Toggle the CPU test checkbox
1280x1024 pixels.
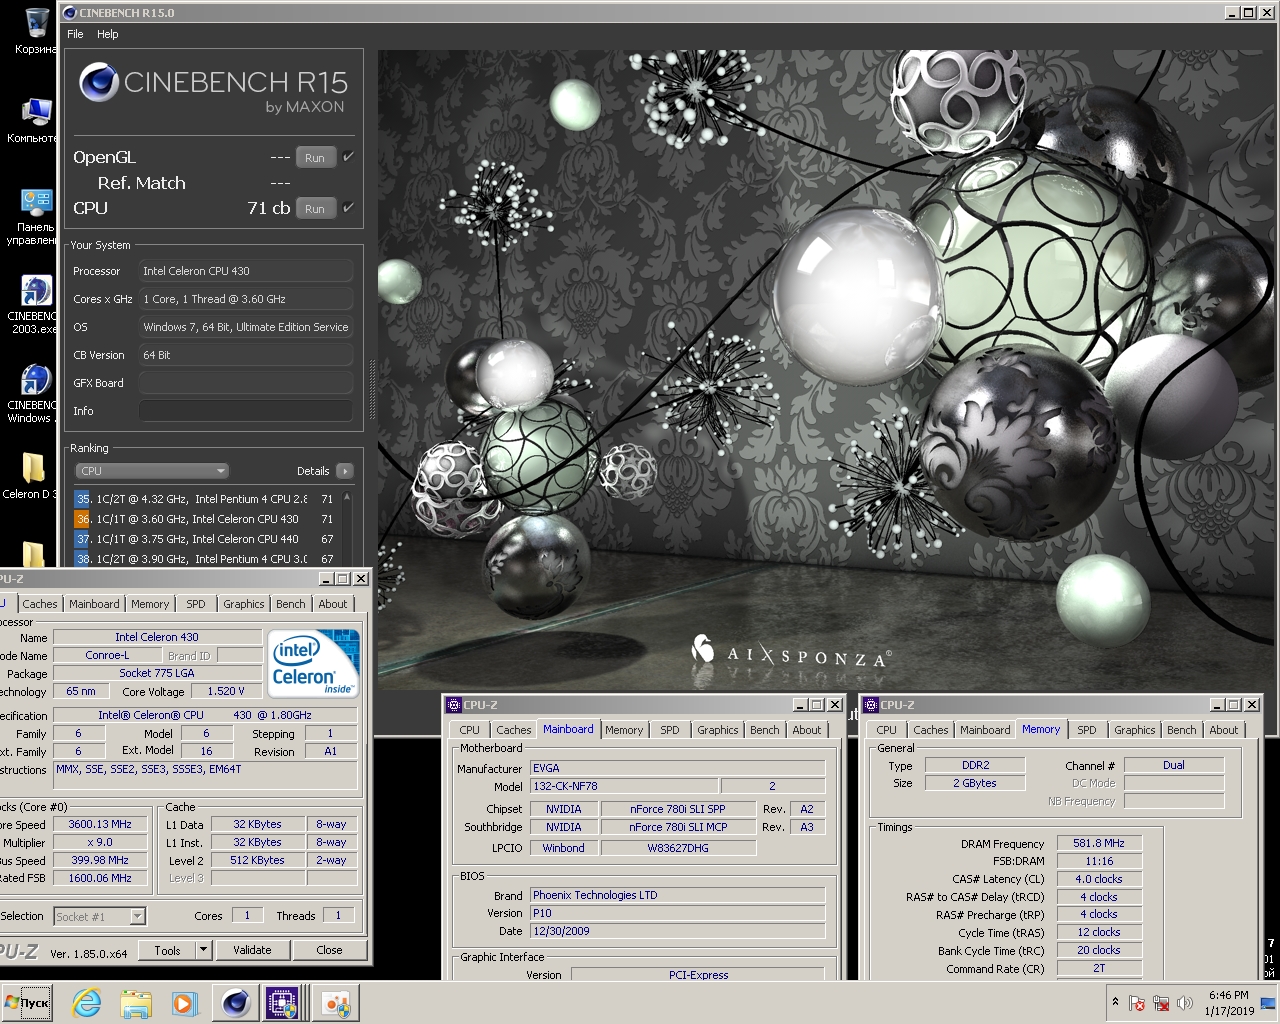pyautogui.click(x=348, y=208)
